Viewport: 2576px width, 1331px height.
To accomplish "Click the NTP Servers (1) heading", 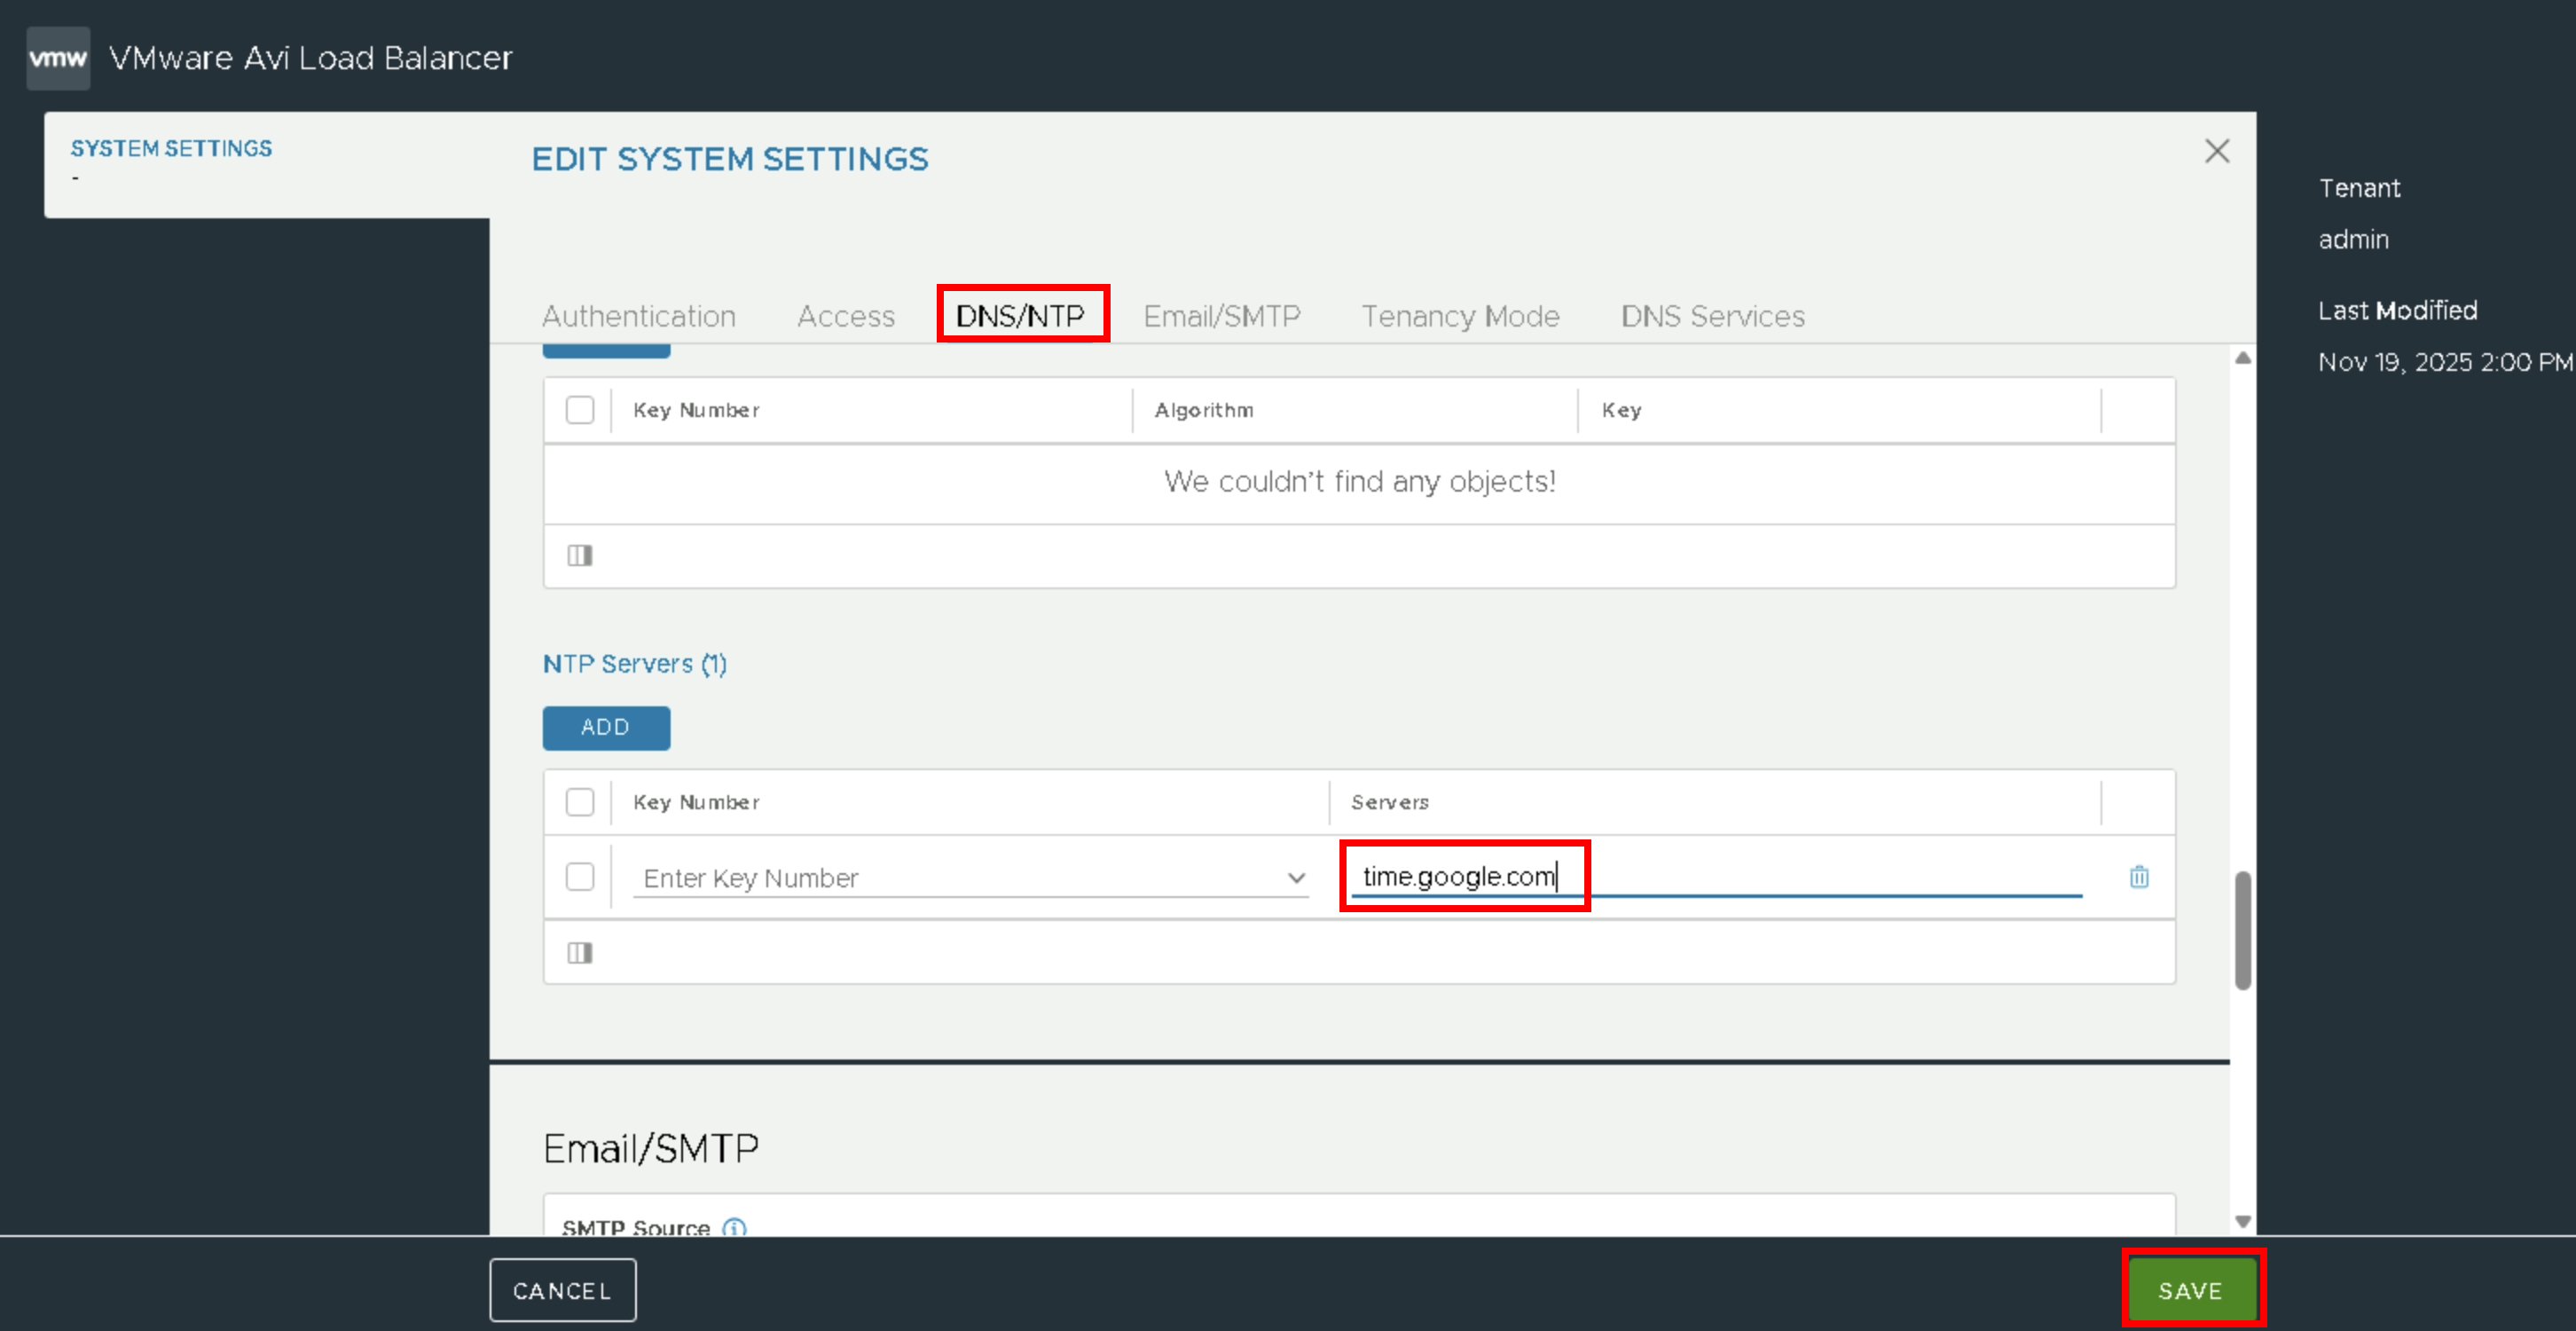I will click(x=635, y=664).
